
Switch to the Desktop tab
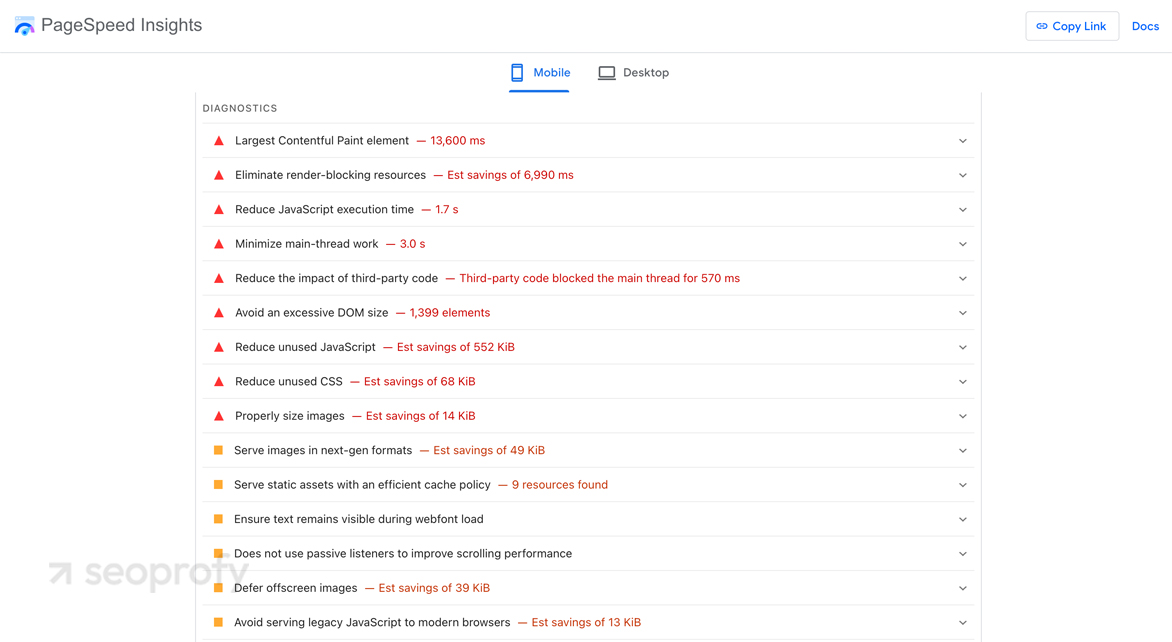[x=634, y=72]
